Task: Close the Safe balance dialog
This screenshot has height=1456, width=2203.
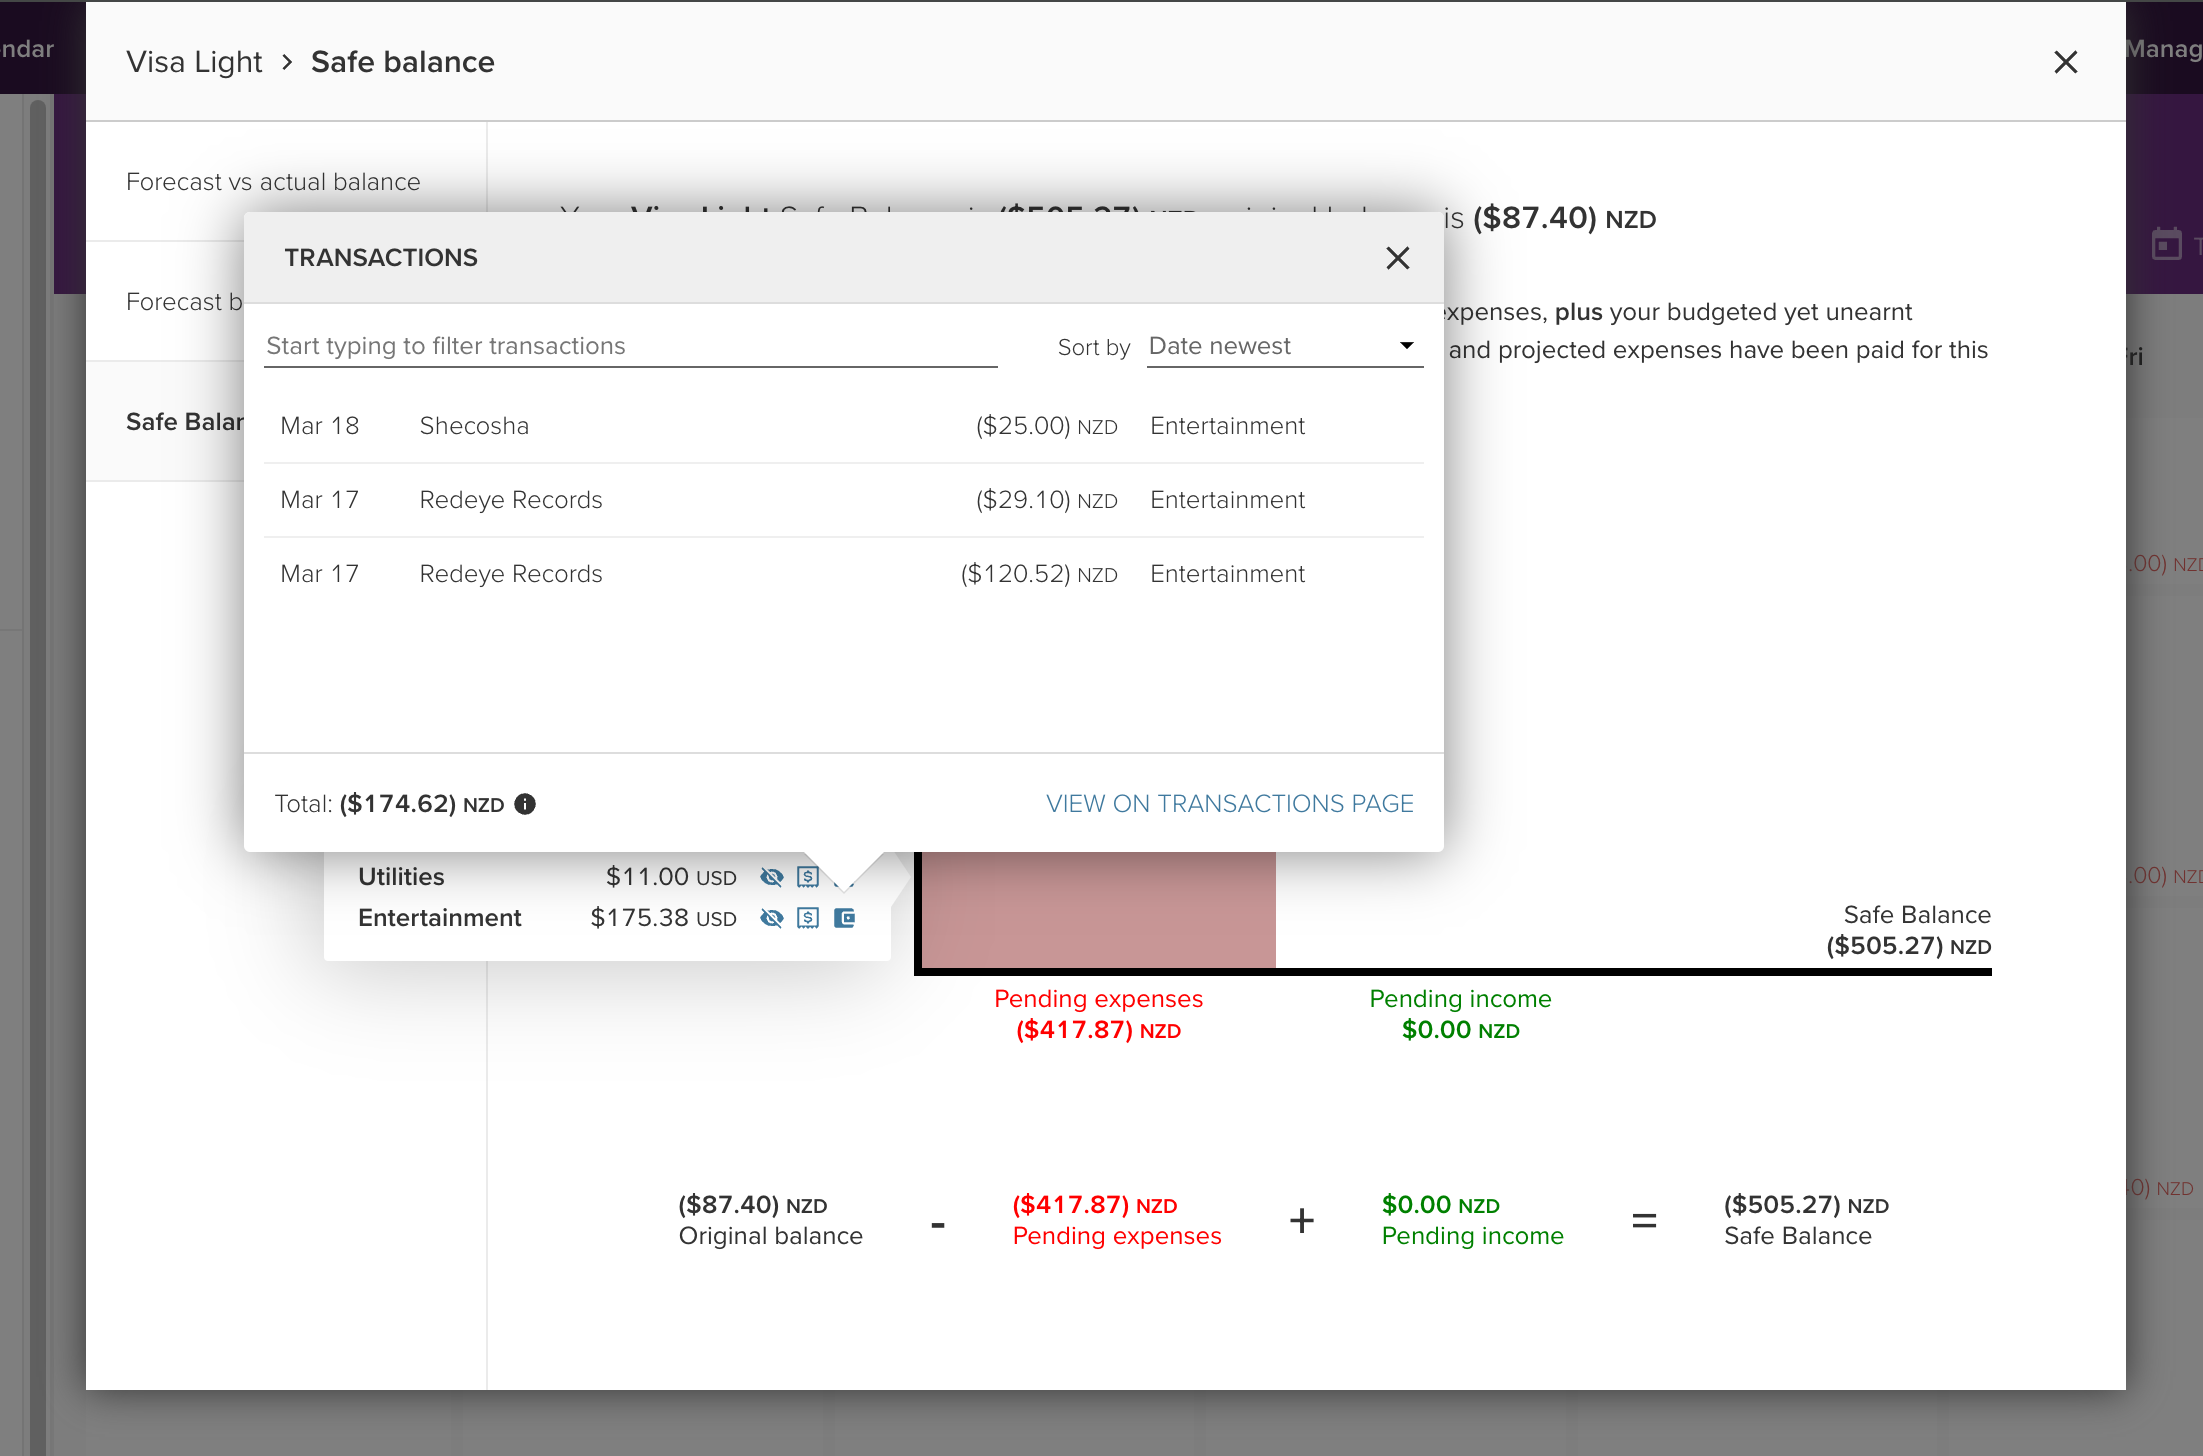Action: click(2065, 62)
